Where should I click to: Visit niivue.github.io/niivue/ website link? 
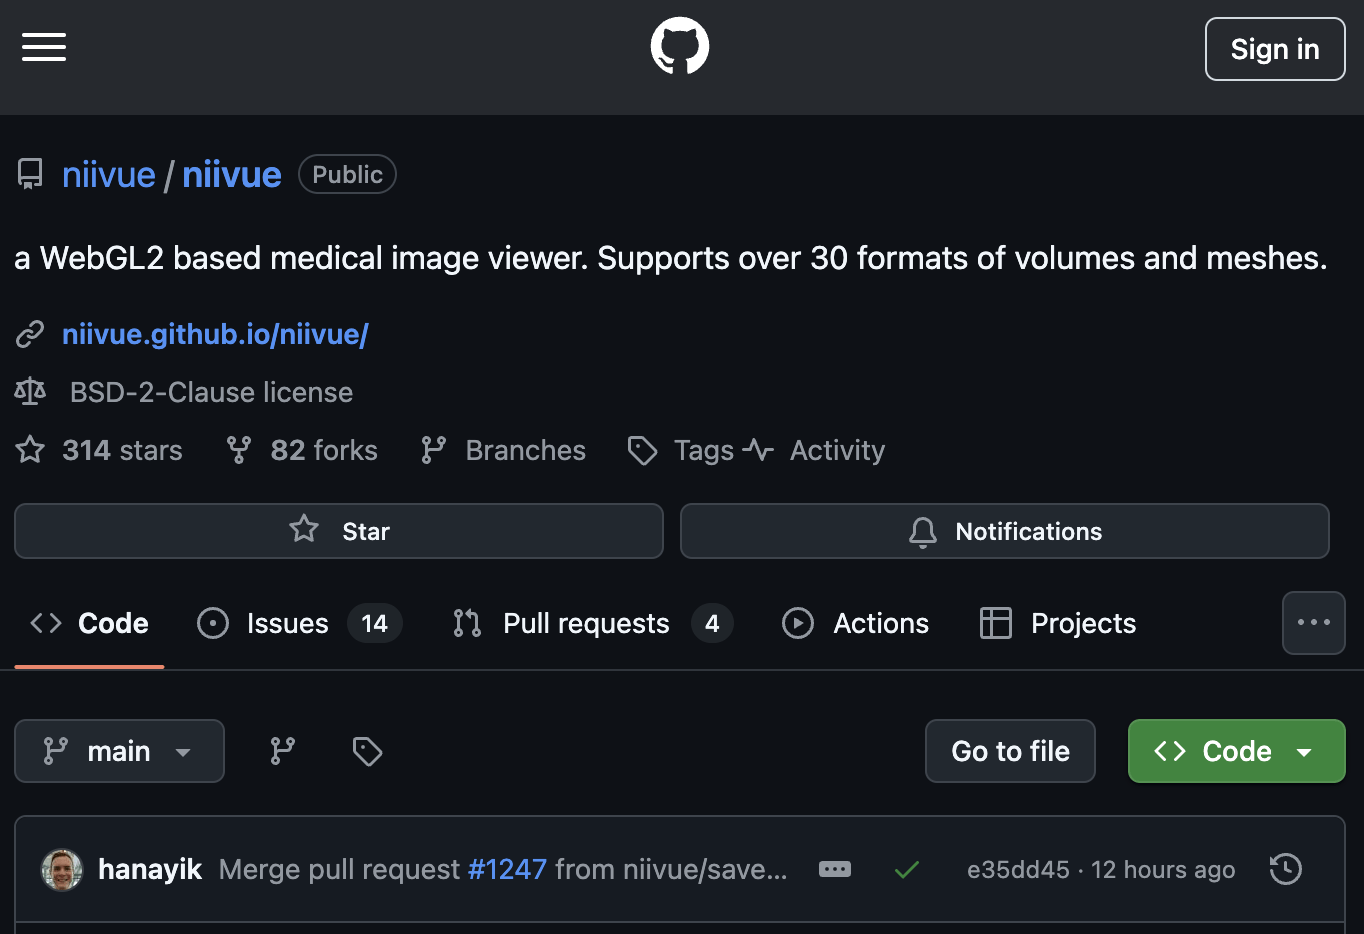coord(215,334)
